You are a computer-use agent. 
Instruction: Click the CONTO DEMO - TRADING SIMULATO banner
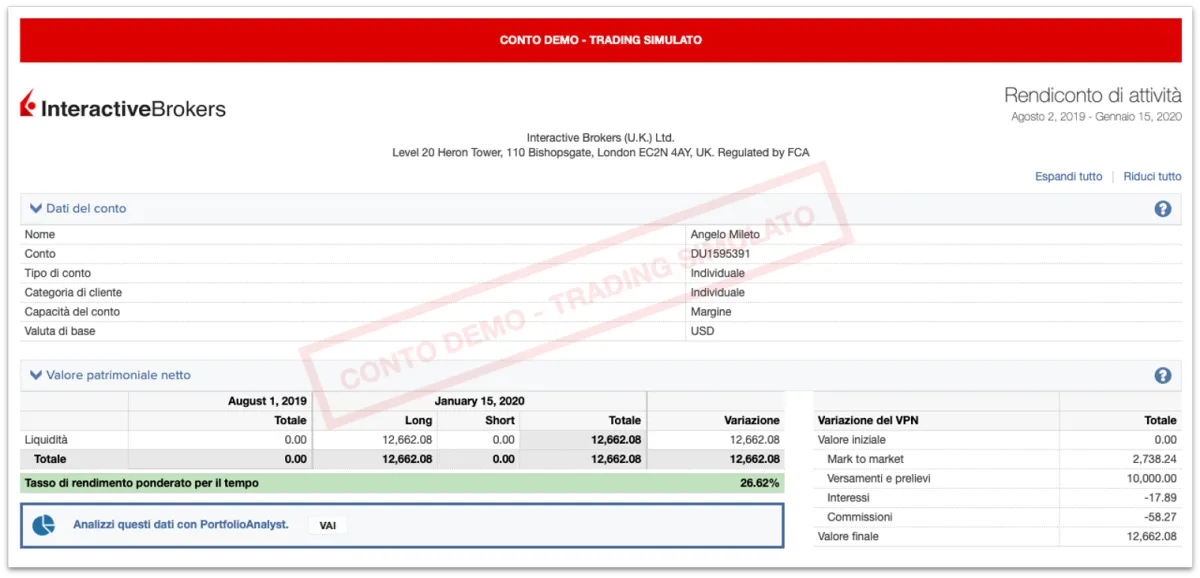pos(601,40)
